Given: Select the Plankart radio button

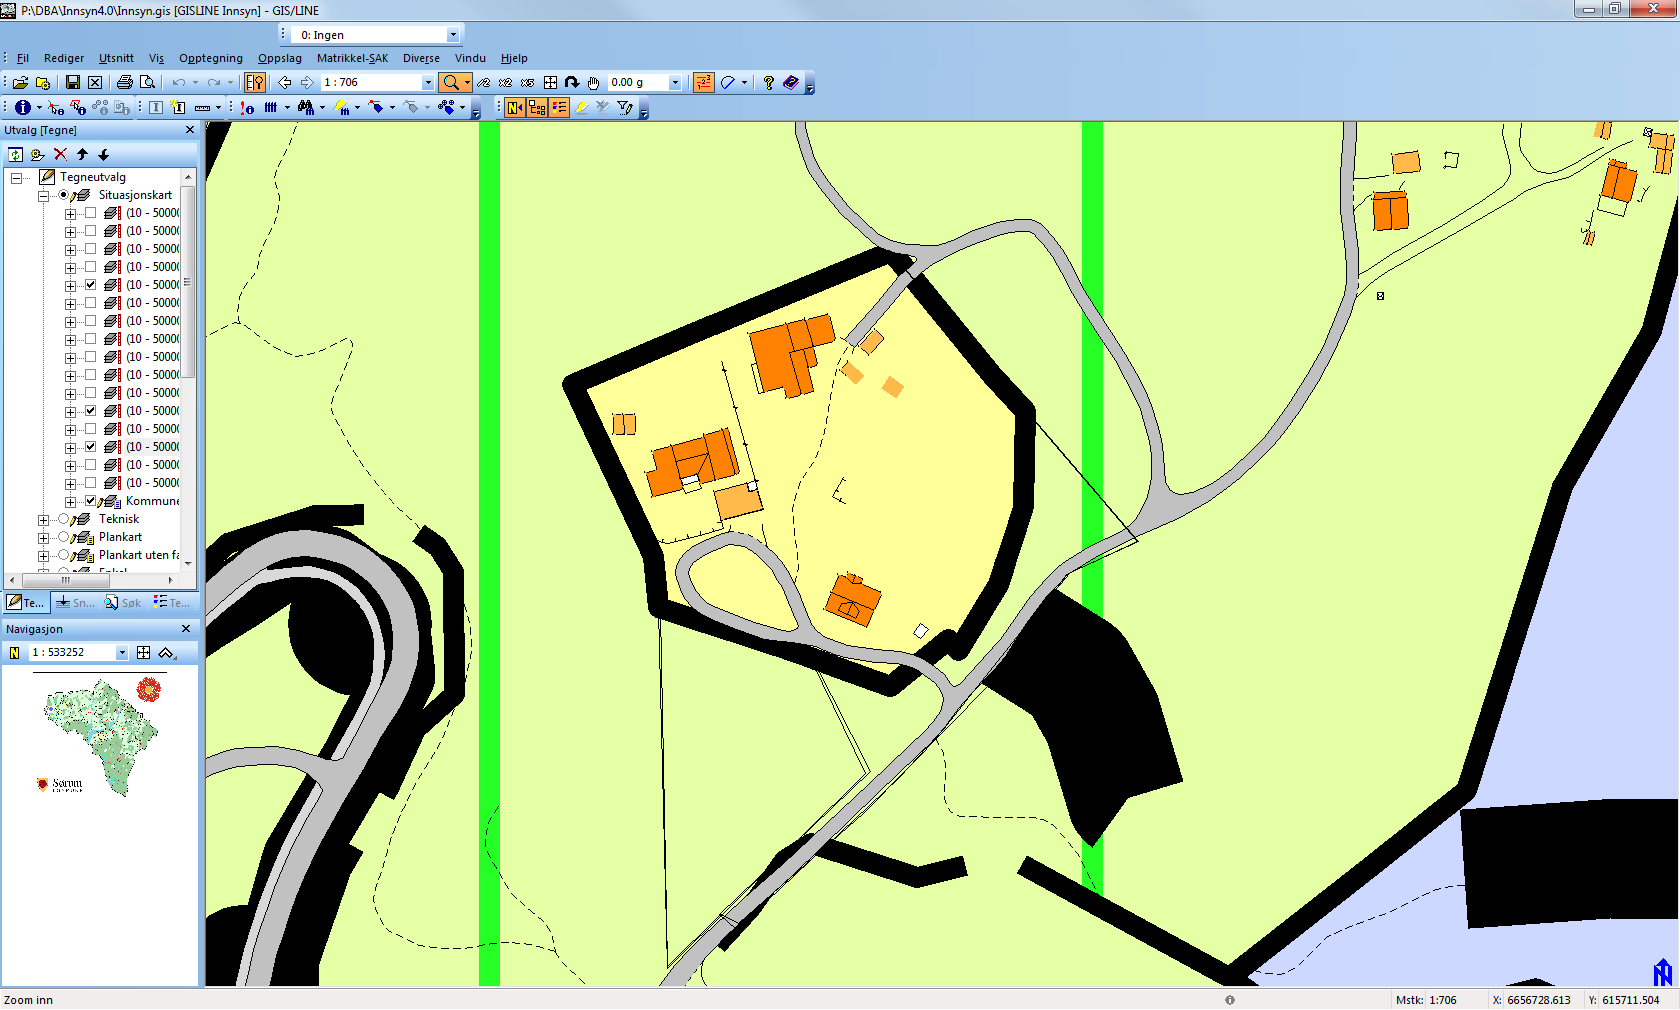Looking at the screenshot, I should tap(63, 537).
